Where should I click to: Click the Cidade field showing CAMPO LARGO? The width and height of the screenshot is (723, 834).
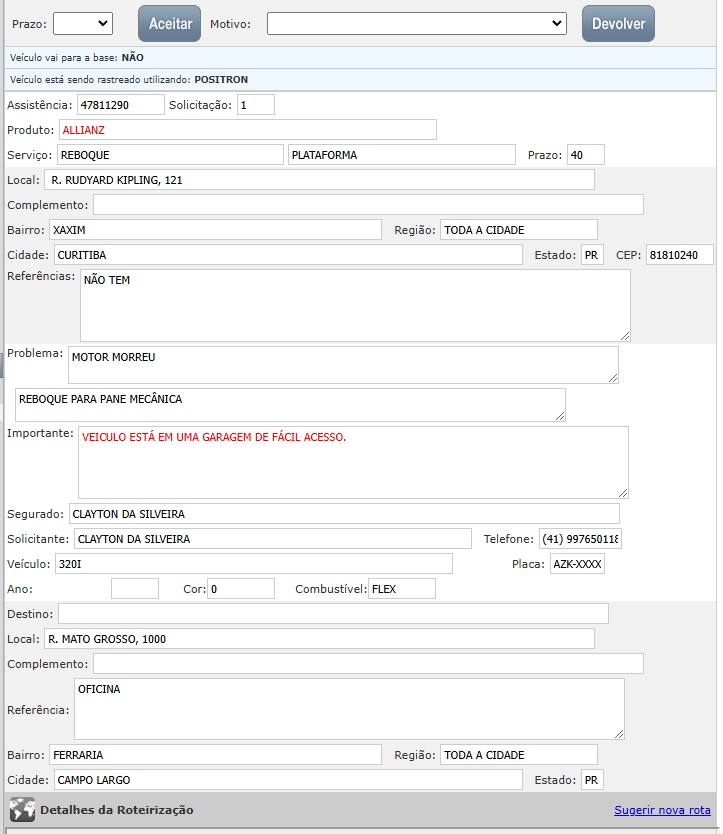(x=287, y=780)
